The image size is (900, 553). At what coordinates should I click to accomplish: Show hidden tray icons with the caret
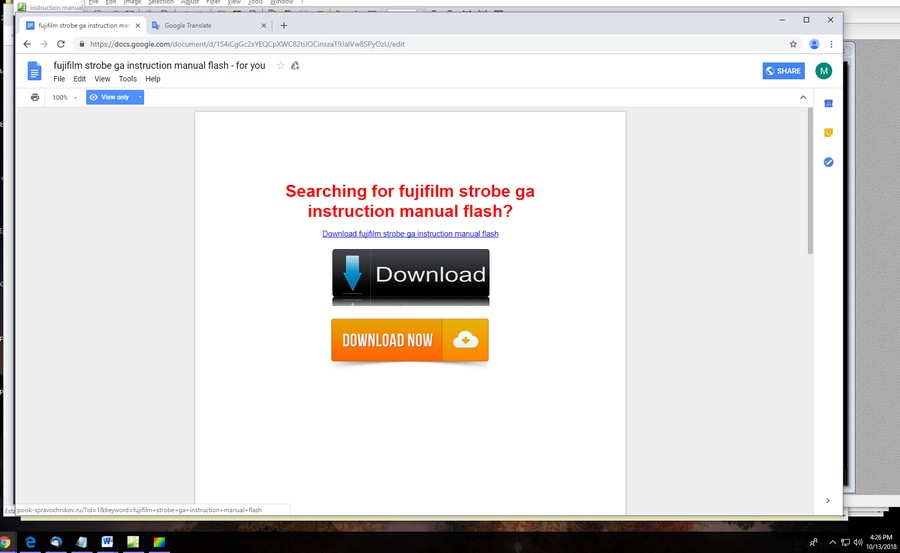click(832, 542)
